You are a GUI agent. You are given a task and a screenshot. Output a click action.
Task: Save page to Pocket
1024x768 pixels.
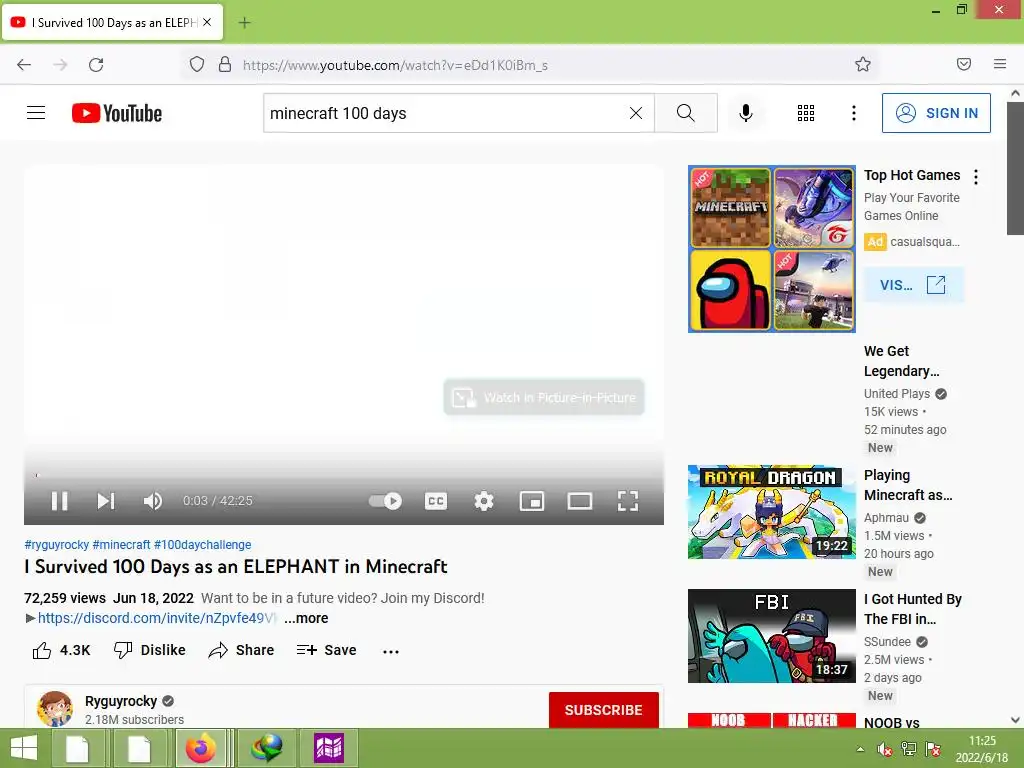tap(964, 64)
